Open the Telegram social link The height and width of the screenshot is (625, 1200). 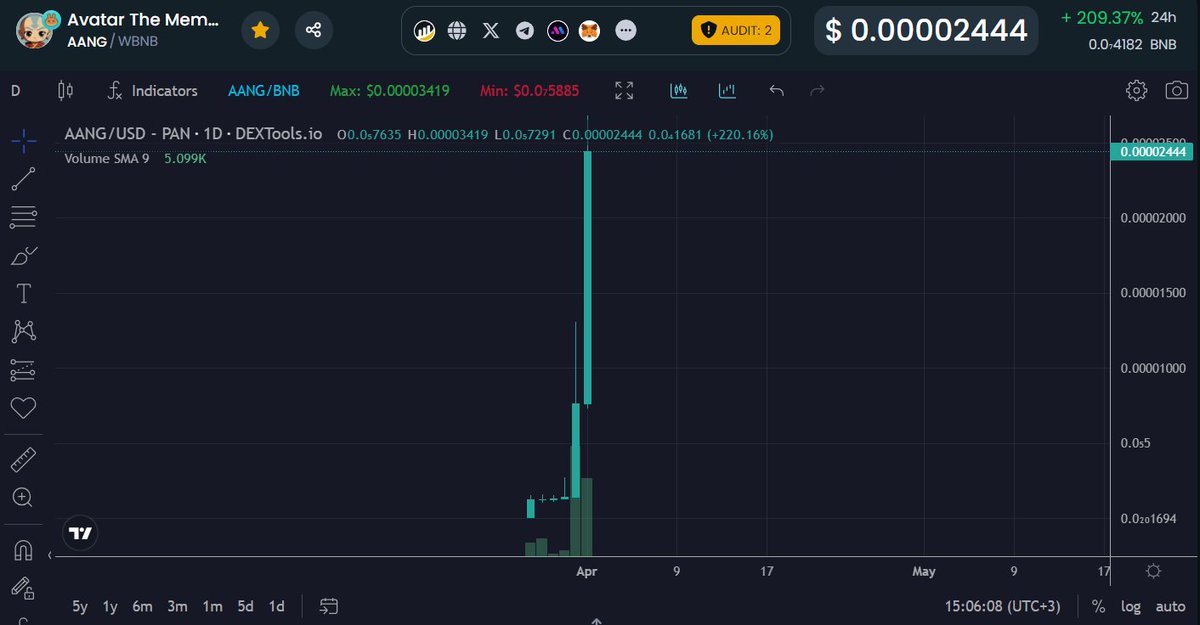(525, 31)
